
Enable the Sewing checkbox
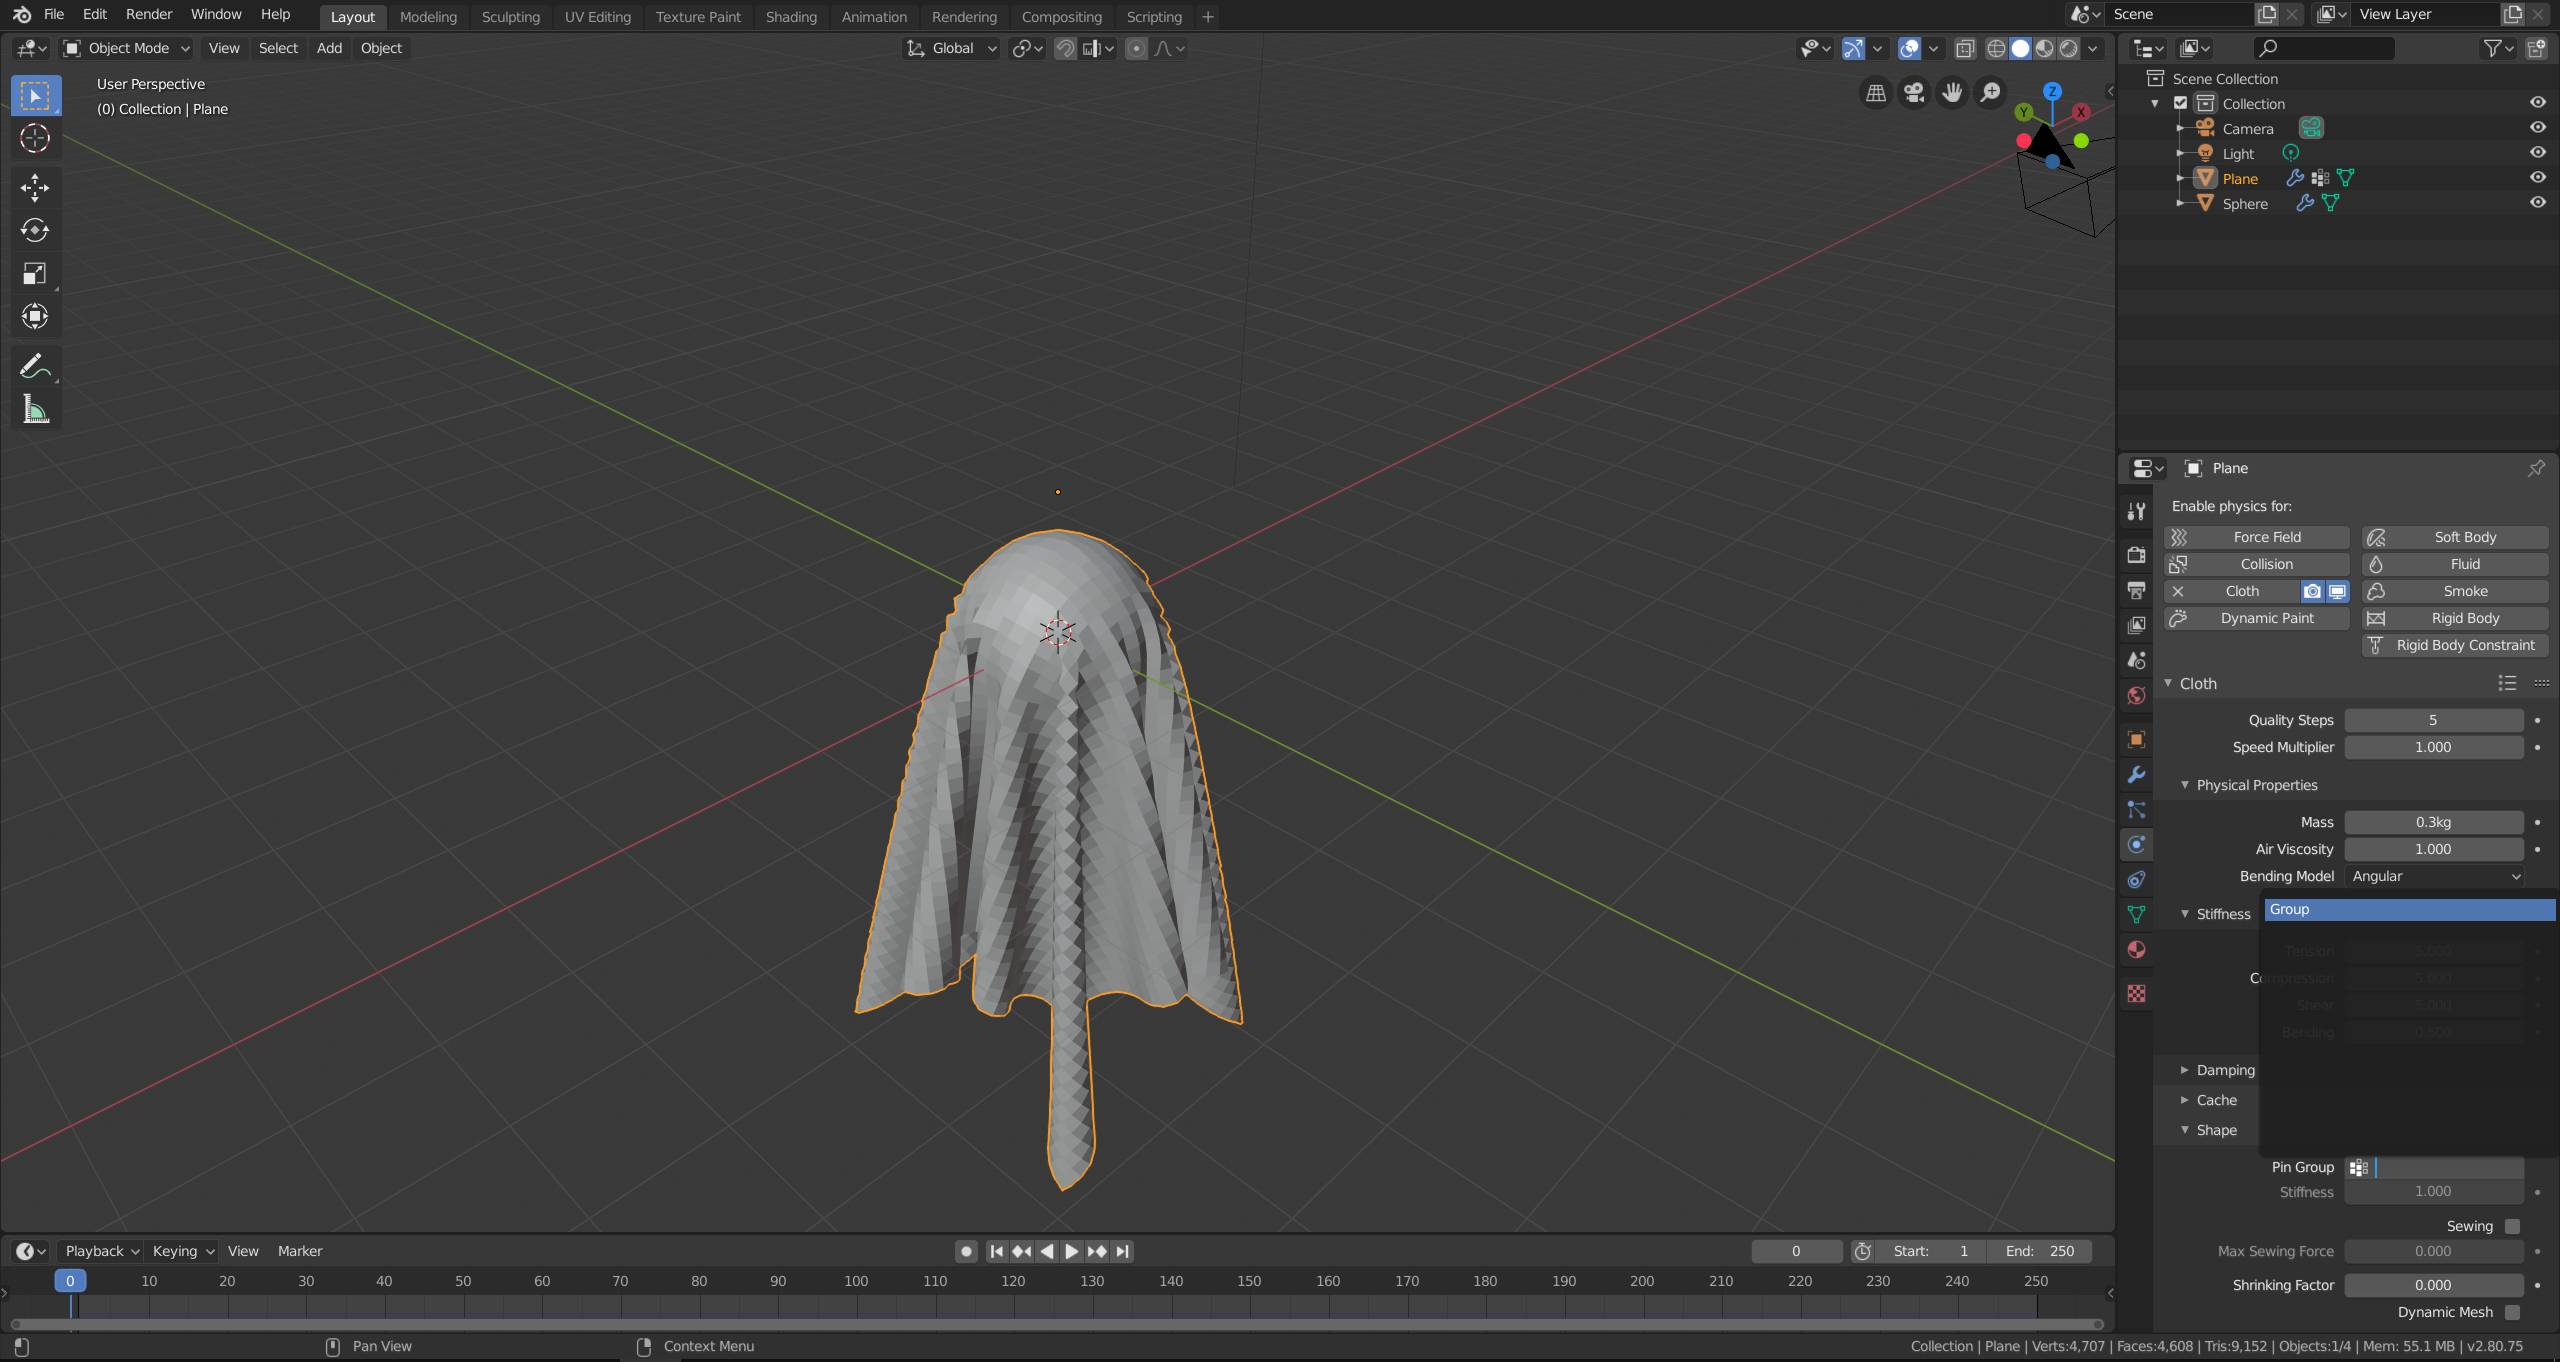2512,1226
